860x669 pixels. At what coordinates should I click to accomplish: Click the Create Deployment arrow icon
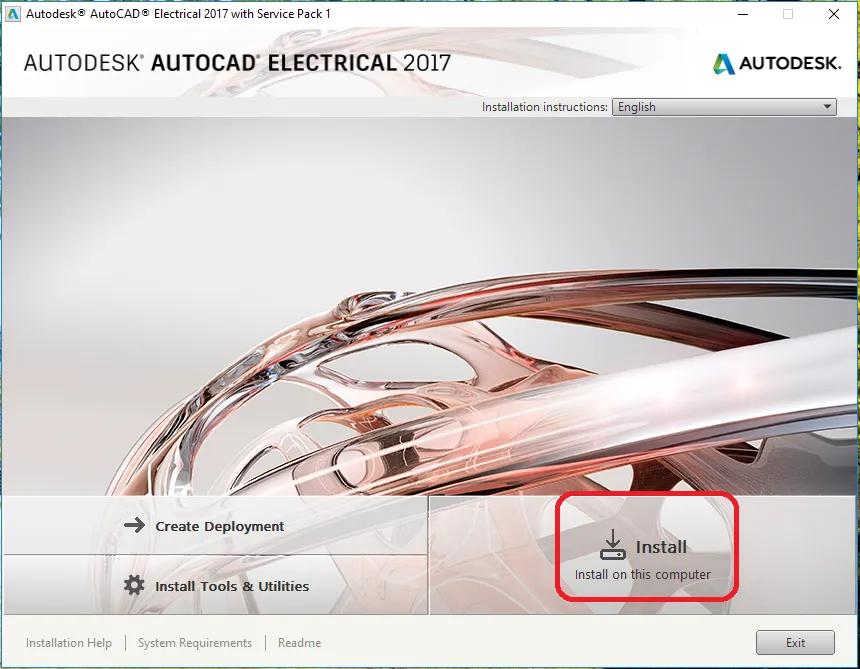tap(135, 525)
